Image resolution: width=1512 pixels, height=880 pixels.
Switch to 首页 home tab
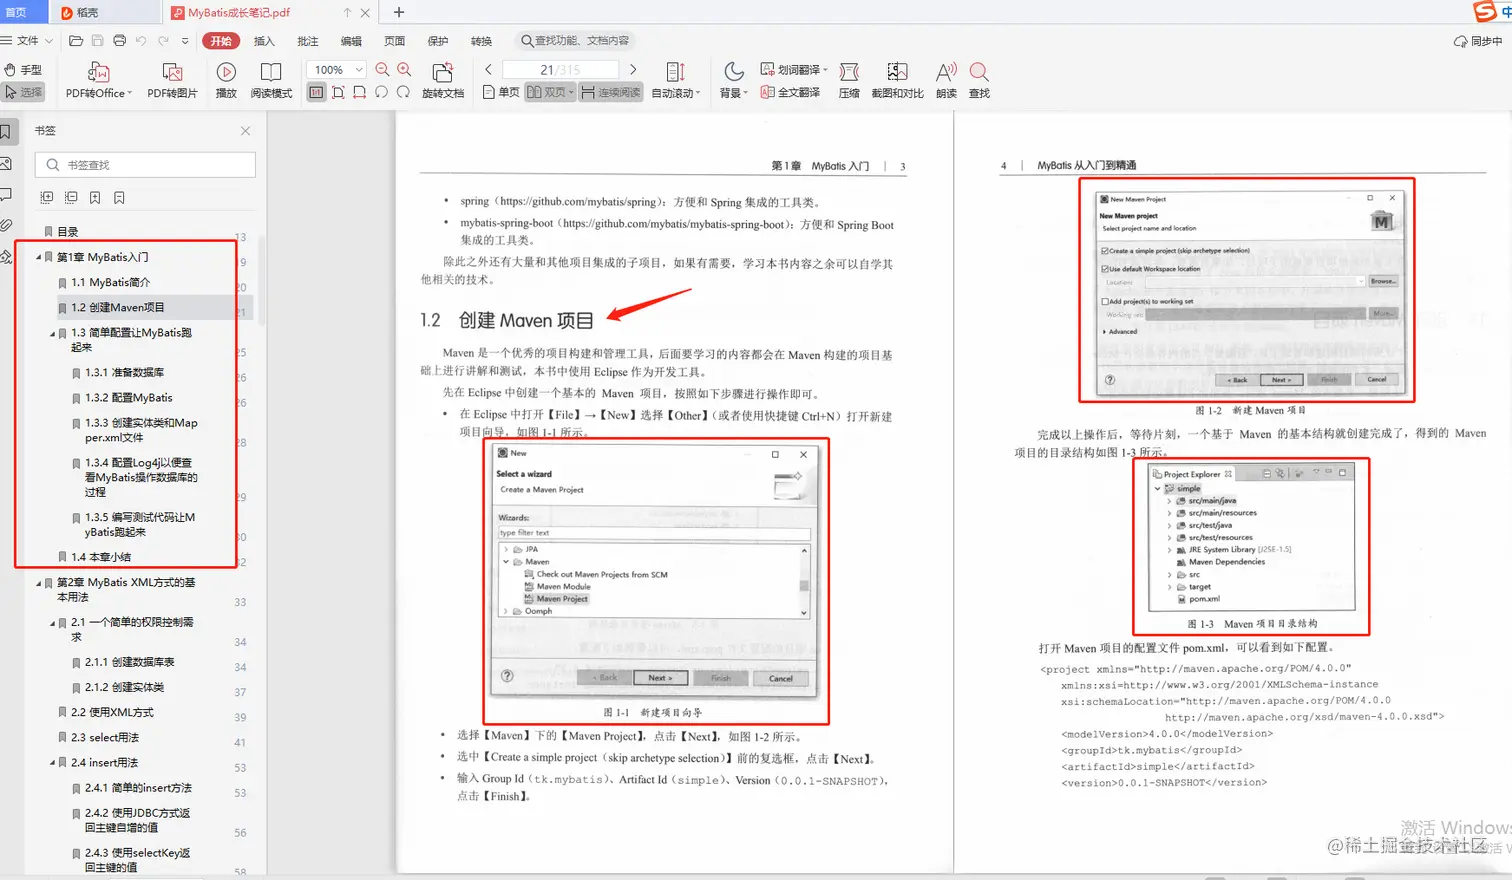click(x=23, y=12)
